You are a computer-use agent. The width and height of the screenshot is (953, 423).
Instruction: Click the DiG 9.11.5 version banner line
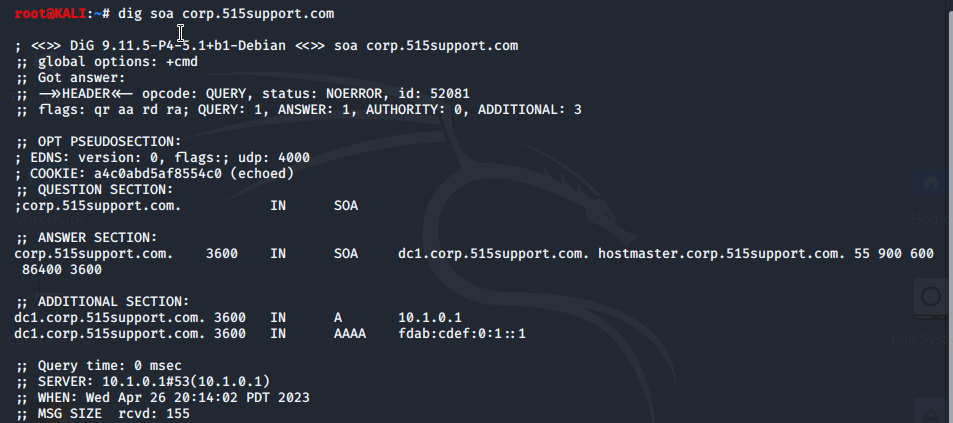pyautogui.click(x=266, y=46)
